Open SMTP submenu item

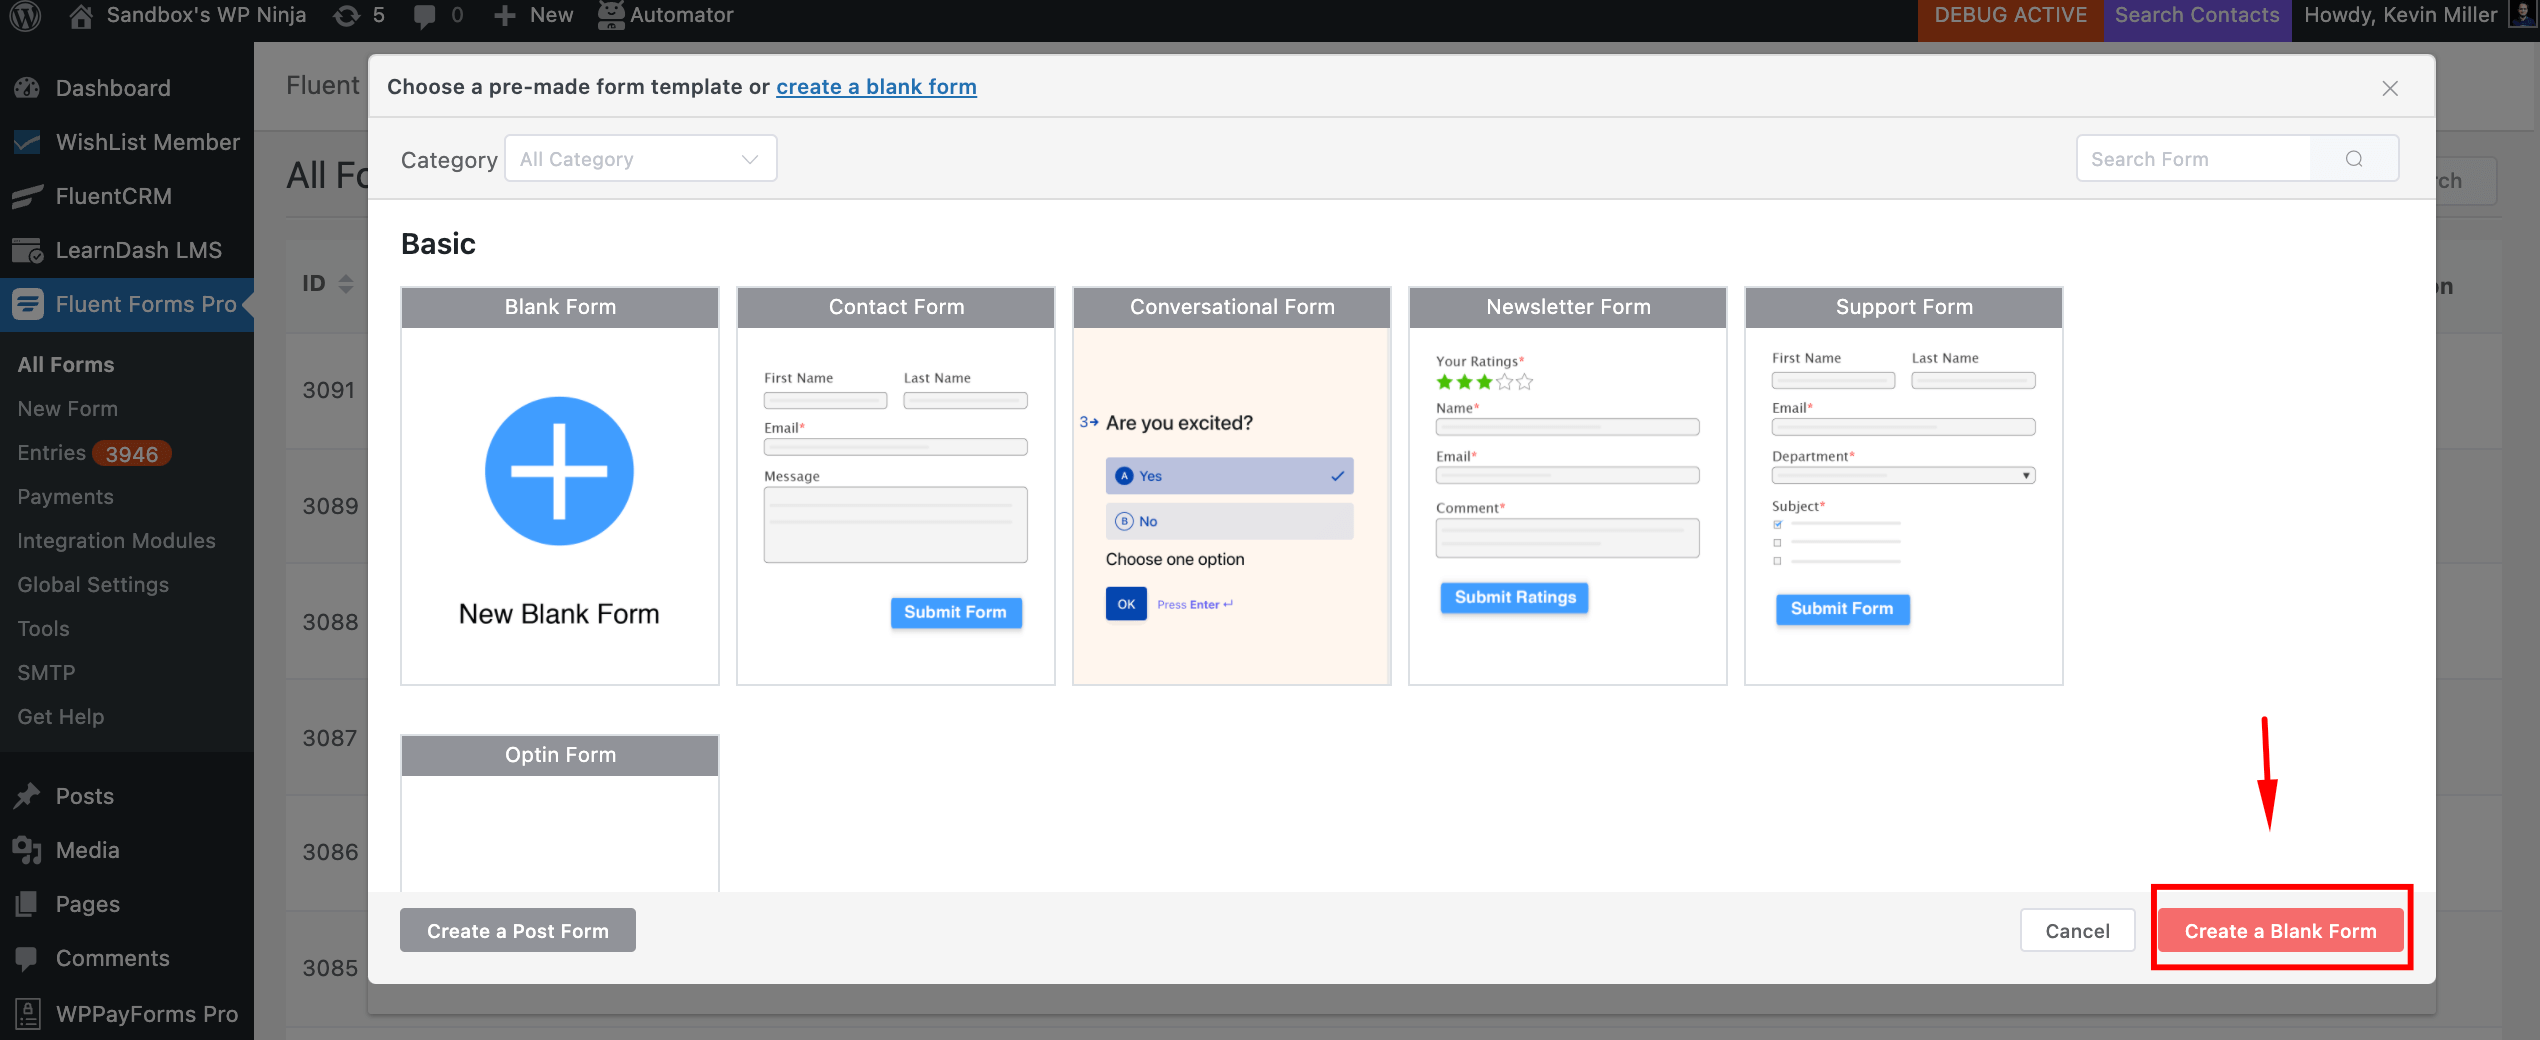click(46, 673)
